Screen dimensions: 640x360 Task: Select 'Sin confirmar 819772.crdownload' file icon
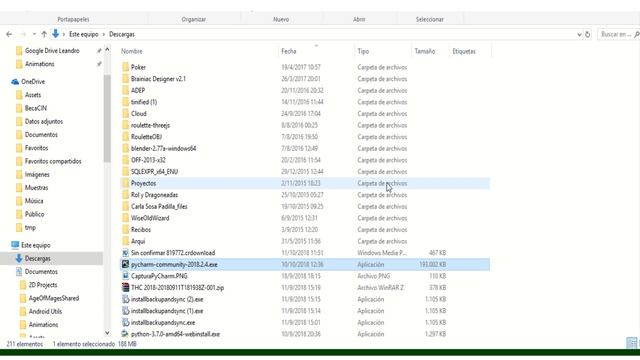125,253
